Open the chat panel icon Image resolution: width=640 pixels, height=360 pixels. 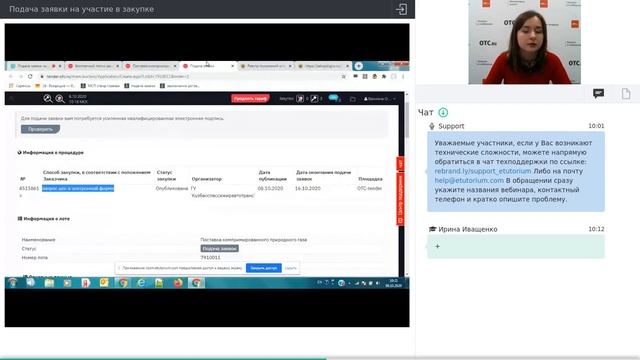(598, 94)
